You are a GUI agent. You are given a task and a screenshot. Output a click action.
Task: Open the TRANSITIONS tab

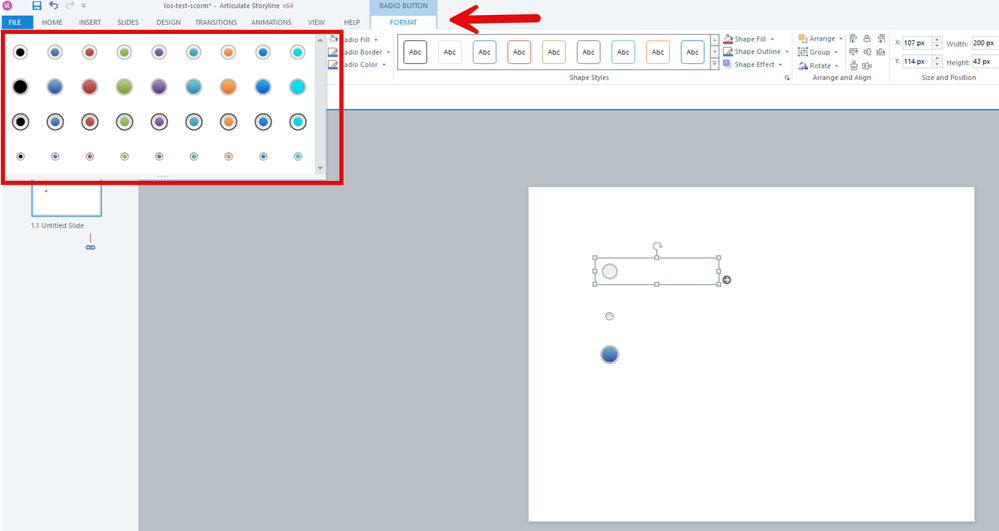pyautogui.click(x=216, y=22)
